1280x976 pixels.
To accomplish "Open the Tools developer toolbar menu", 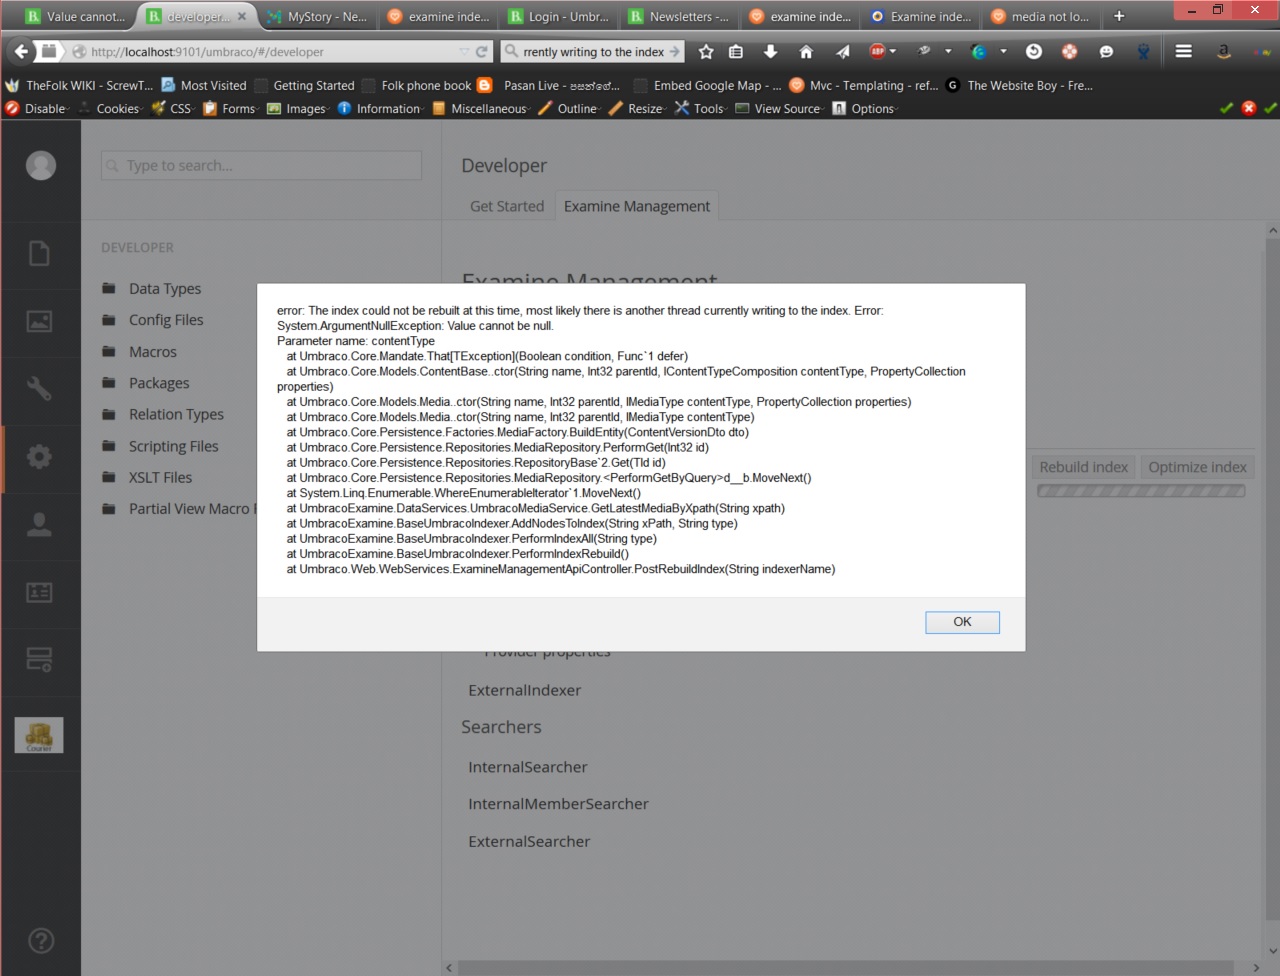I will (701, 108).
